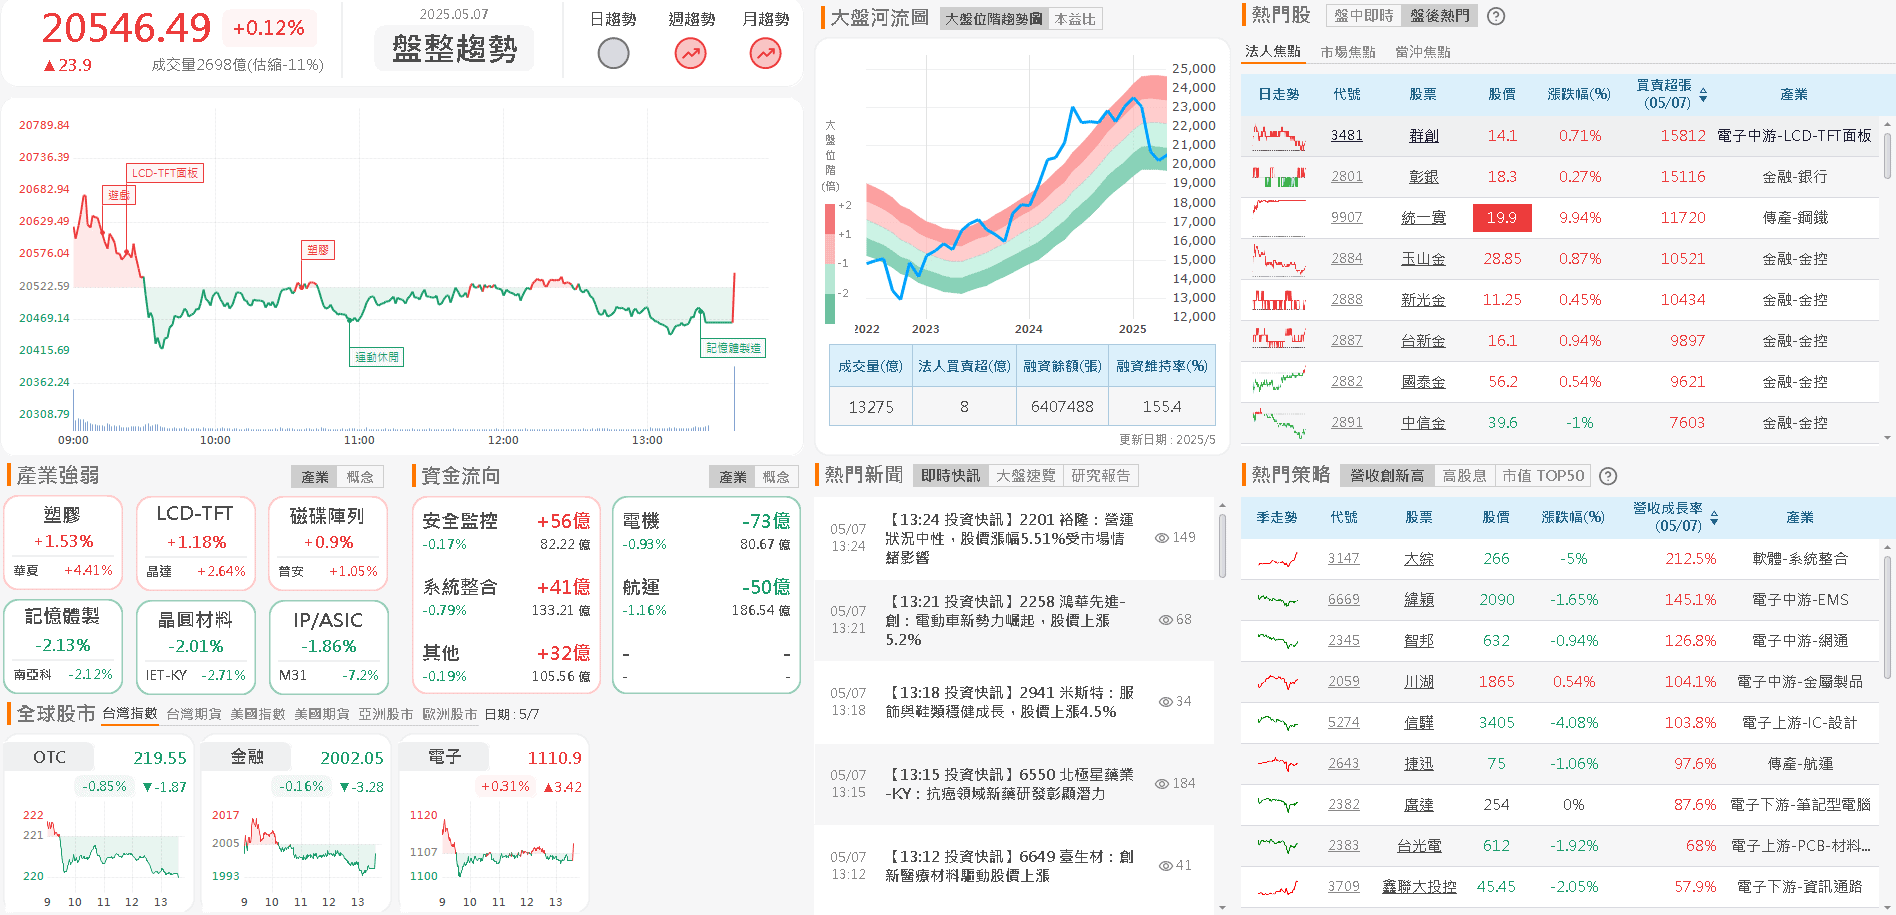The width and height of the screenshot is (1896, 915).
Task: Select 當沖焦點 sub-tab
Action: [x=1423, y=52]
